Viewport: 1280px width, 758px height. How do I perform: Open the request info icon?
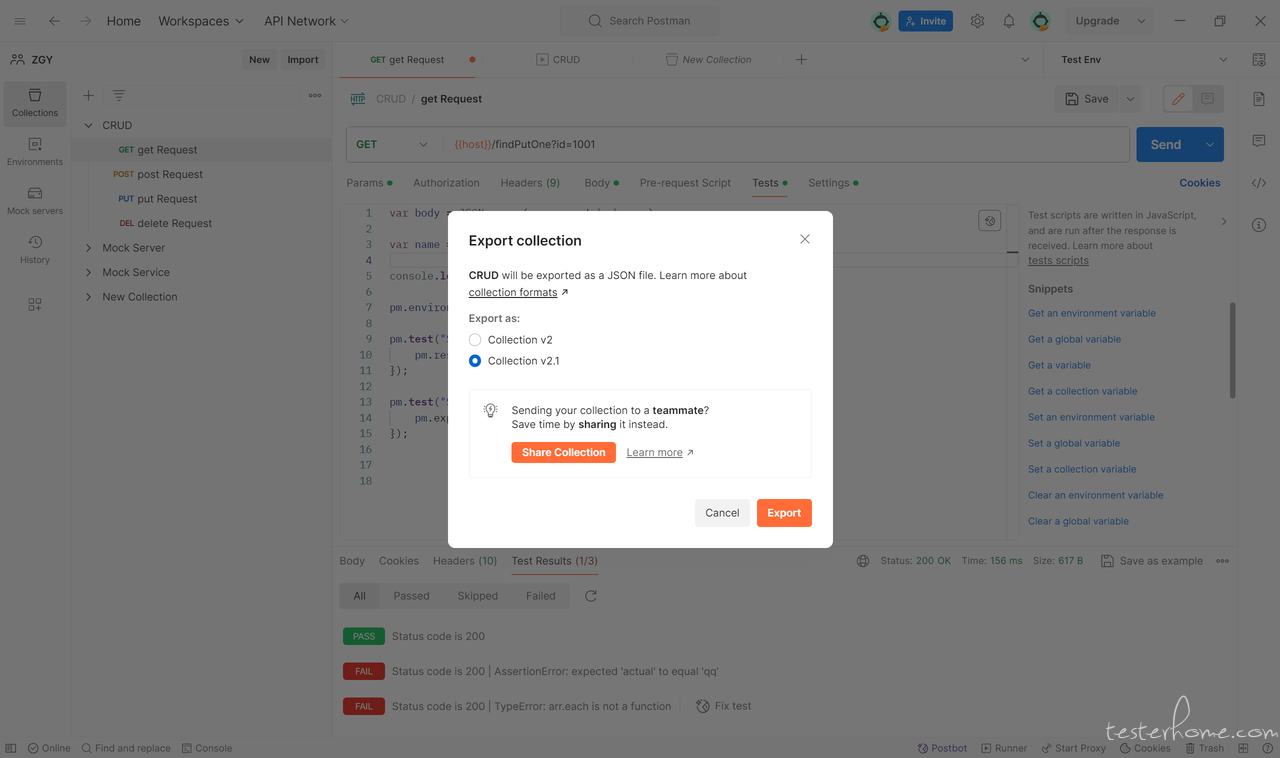point(1259,225)
